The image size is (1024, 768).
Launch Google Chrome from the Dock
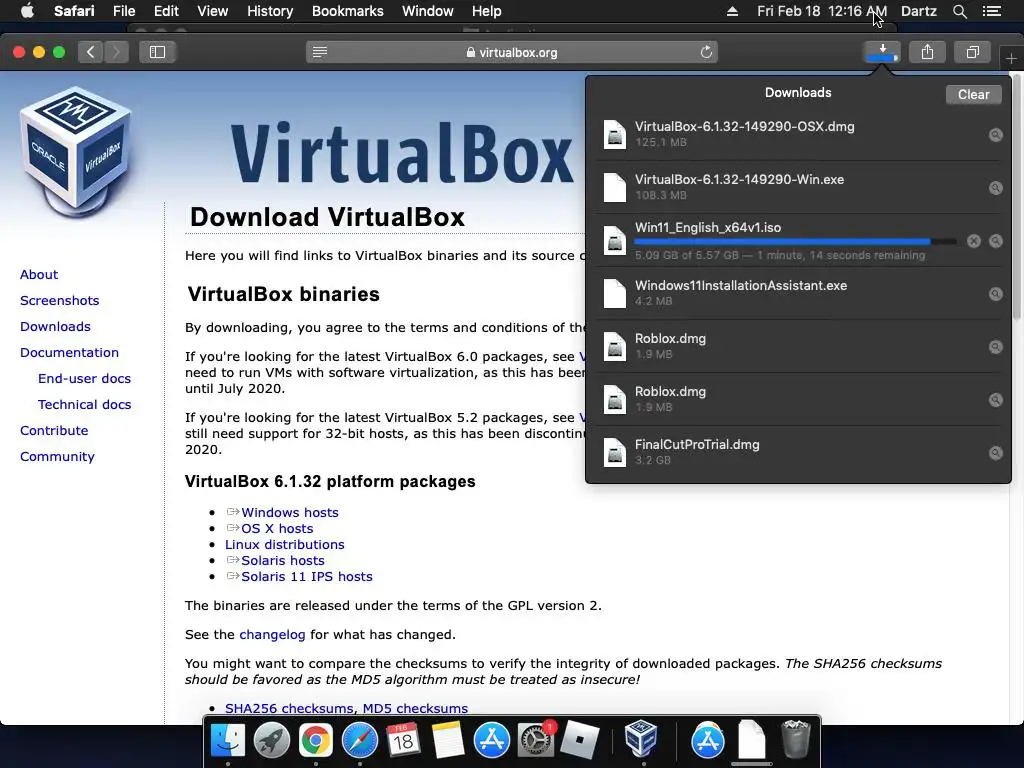pos(315,740)
